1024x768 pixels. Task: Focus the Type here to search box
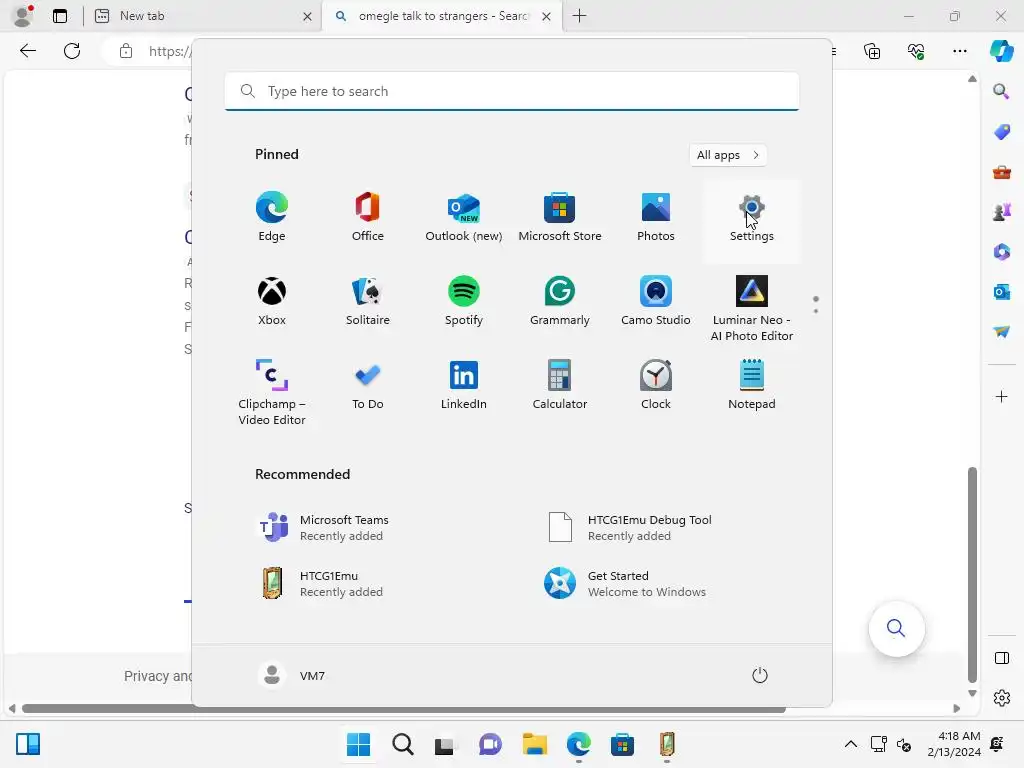512,91
